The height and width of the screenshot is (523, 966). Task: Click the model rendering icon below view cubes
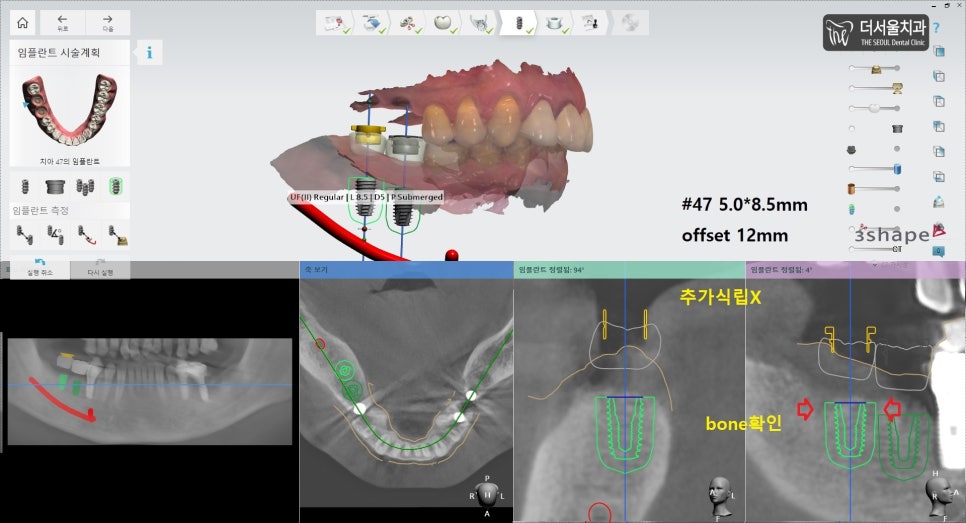coord(939,202)
